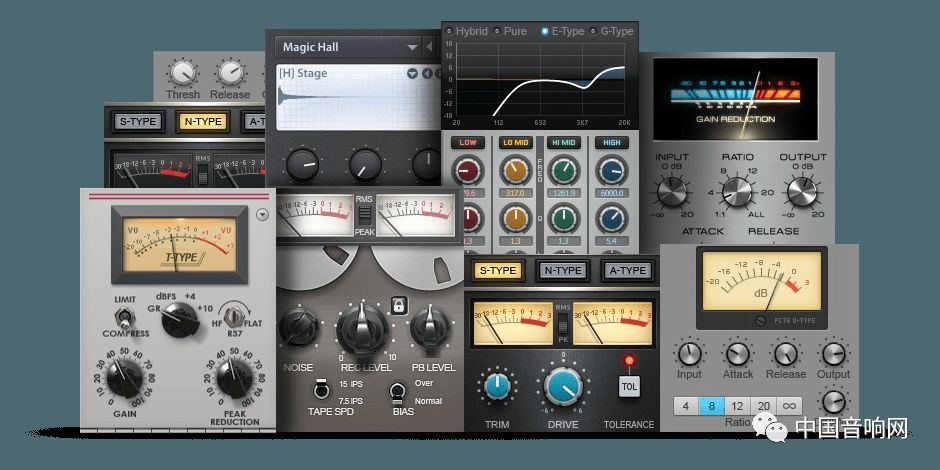Click the Release knob beside Thresh
This screenshot has width=940, height=470.
click(231, 74)
